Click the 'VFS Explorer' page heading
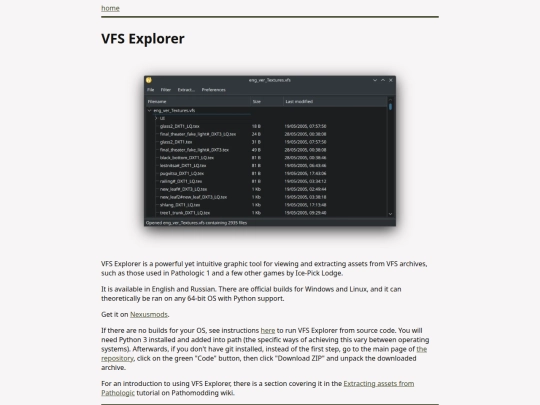 point(143,39)
